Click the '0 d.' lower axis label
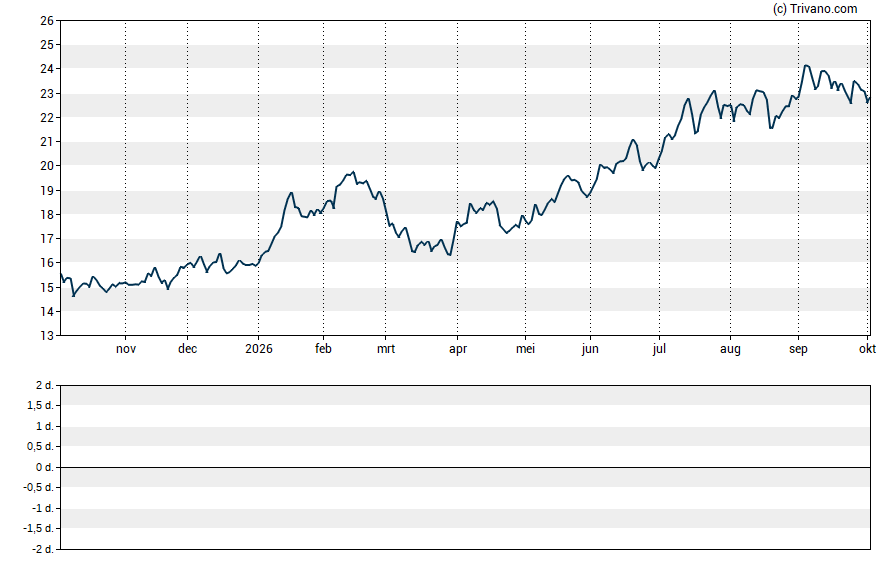The width and height of the screenshot is (888, 565). coord(45,468)
